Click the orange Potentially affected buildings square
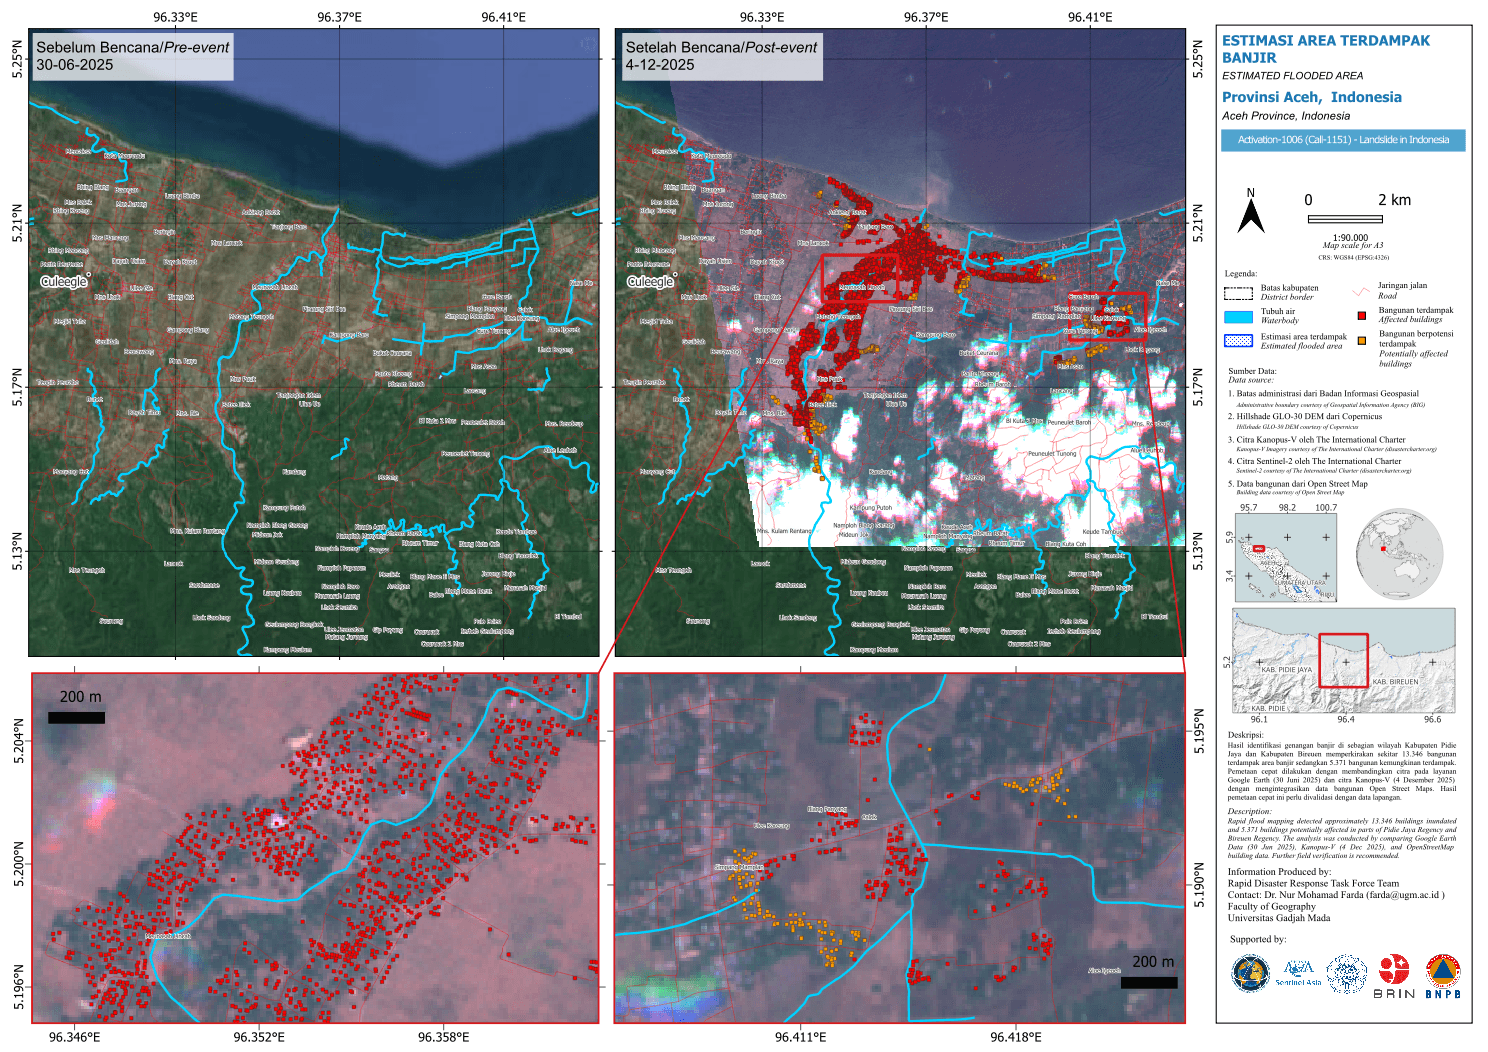This screenshot has height=1052, width=1488. (1361, 340)
